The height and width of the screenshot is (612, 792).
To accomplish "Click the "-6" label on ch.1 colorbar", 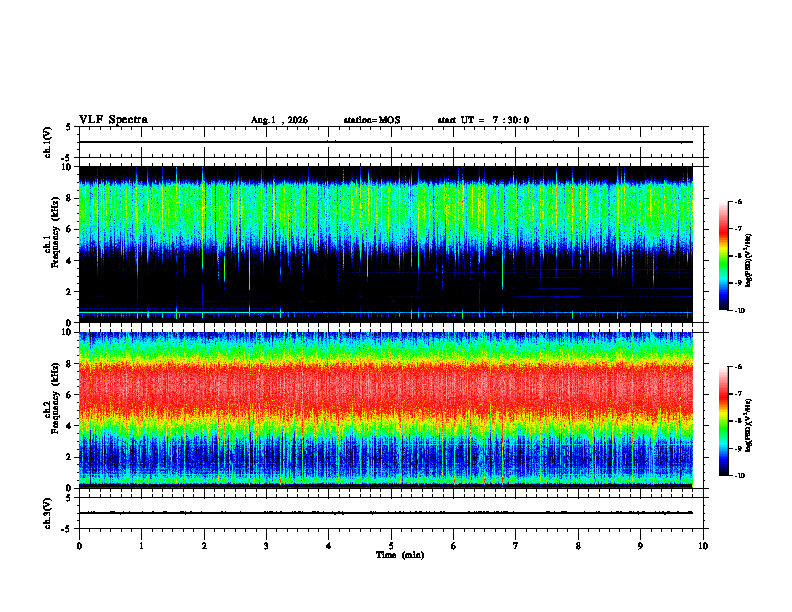I will pos(738,202).
